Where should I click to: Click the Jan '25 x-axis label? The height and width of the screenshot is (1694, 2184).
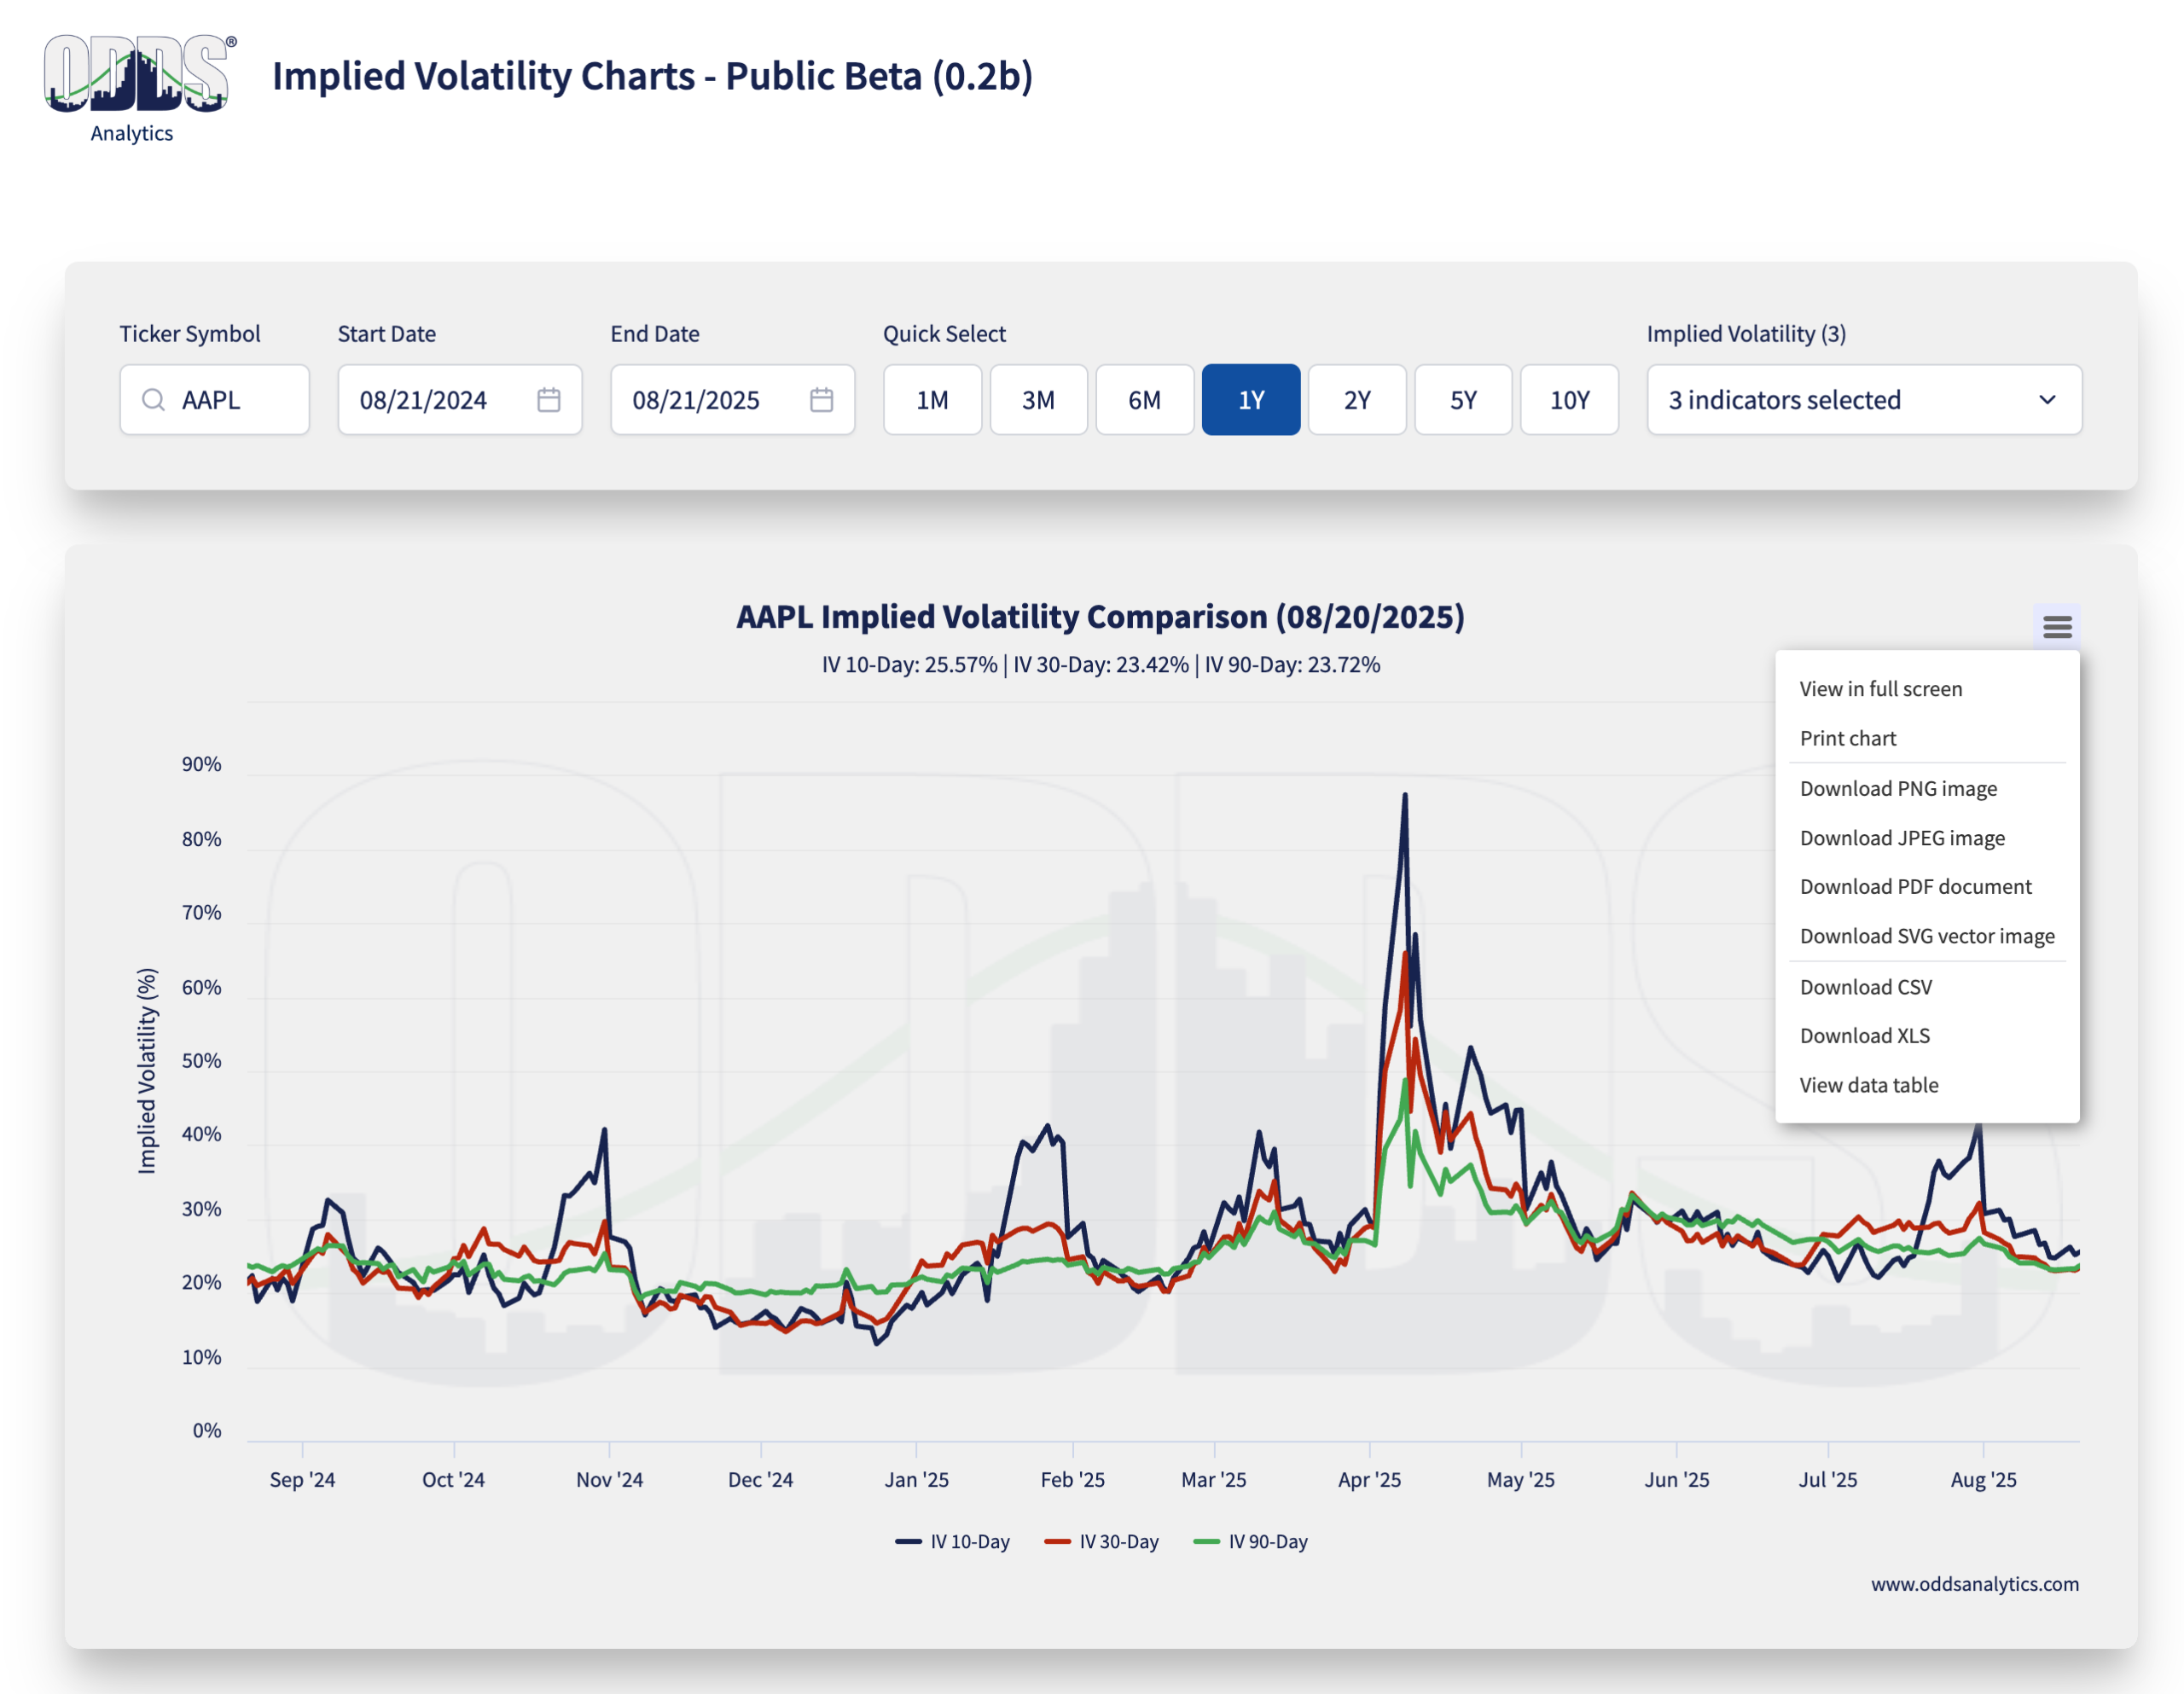click(x=916, y=1480)
